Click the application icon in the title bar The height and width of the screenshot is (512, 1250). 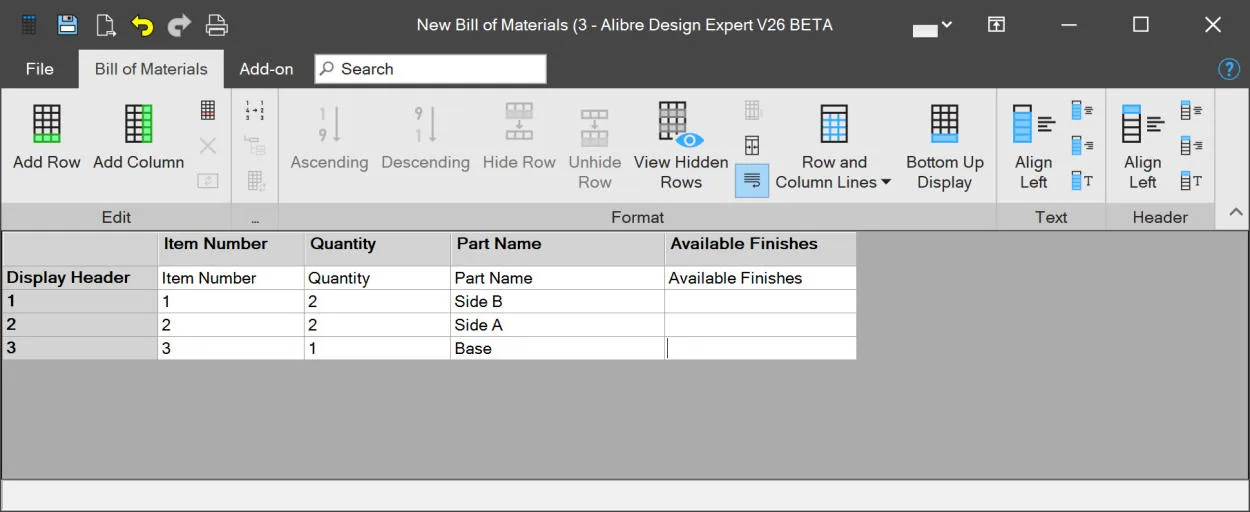click(x=29, y=25)
